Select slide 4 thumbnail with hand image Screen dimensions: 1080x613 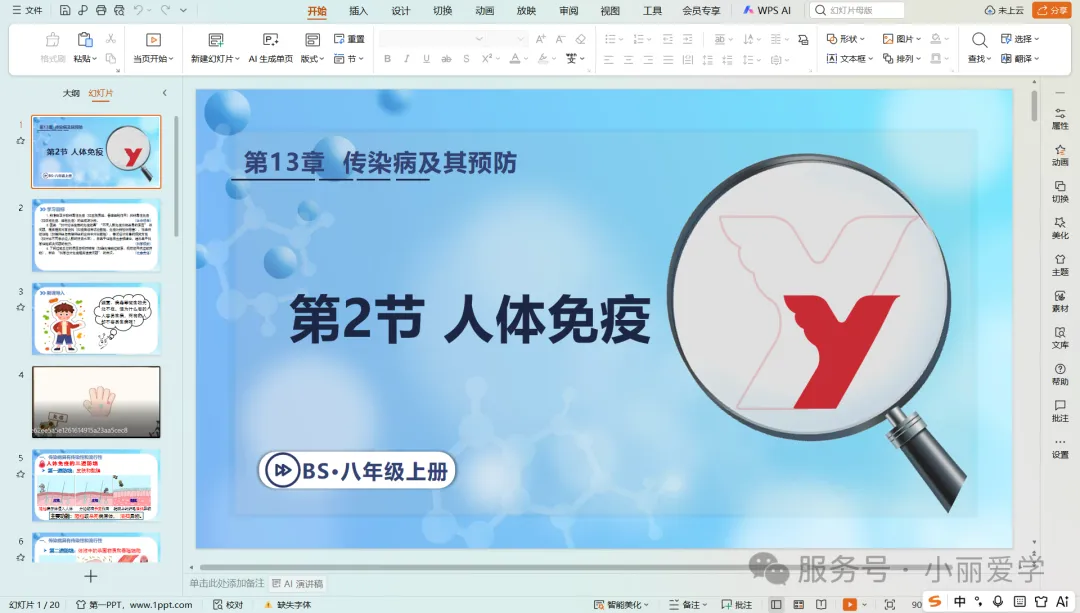pos(96,402)
